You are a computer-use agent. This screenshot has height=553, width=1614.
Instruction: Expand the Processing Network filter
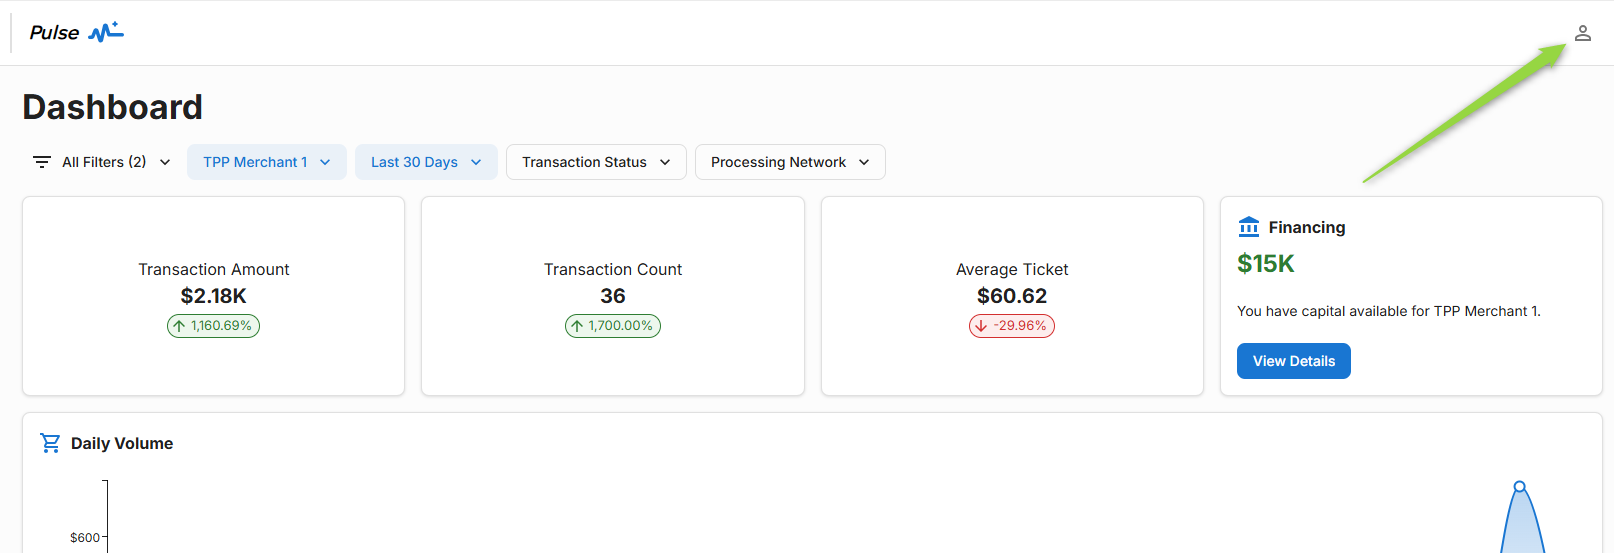790,162
